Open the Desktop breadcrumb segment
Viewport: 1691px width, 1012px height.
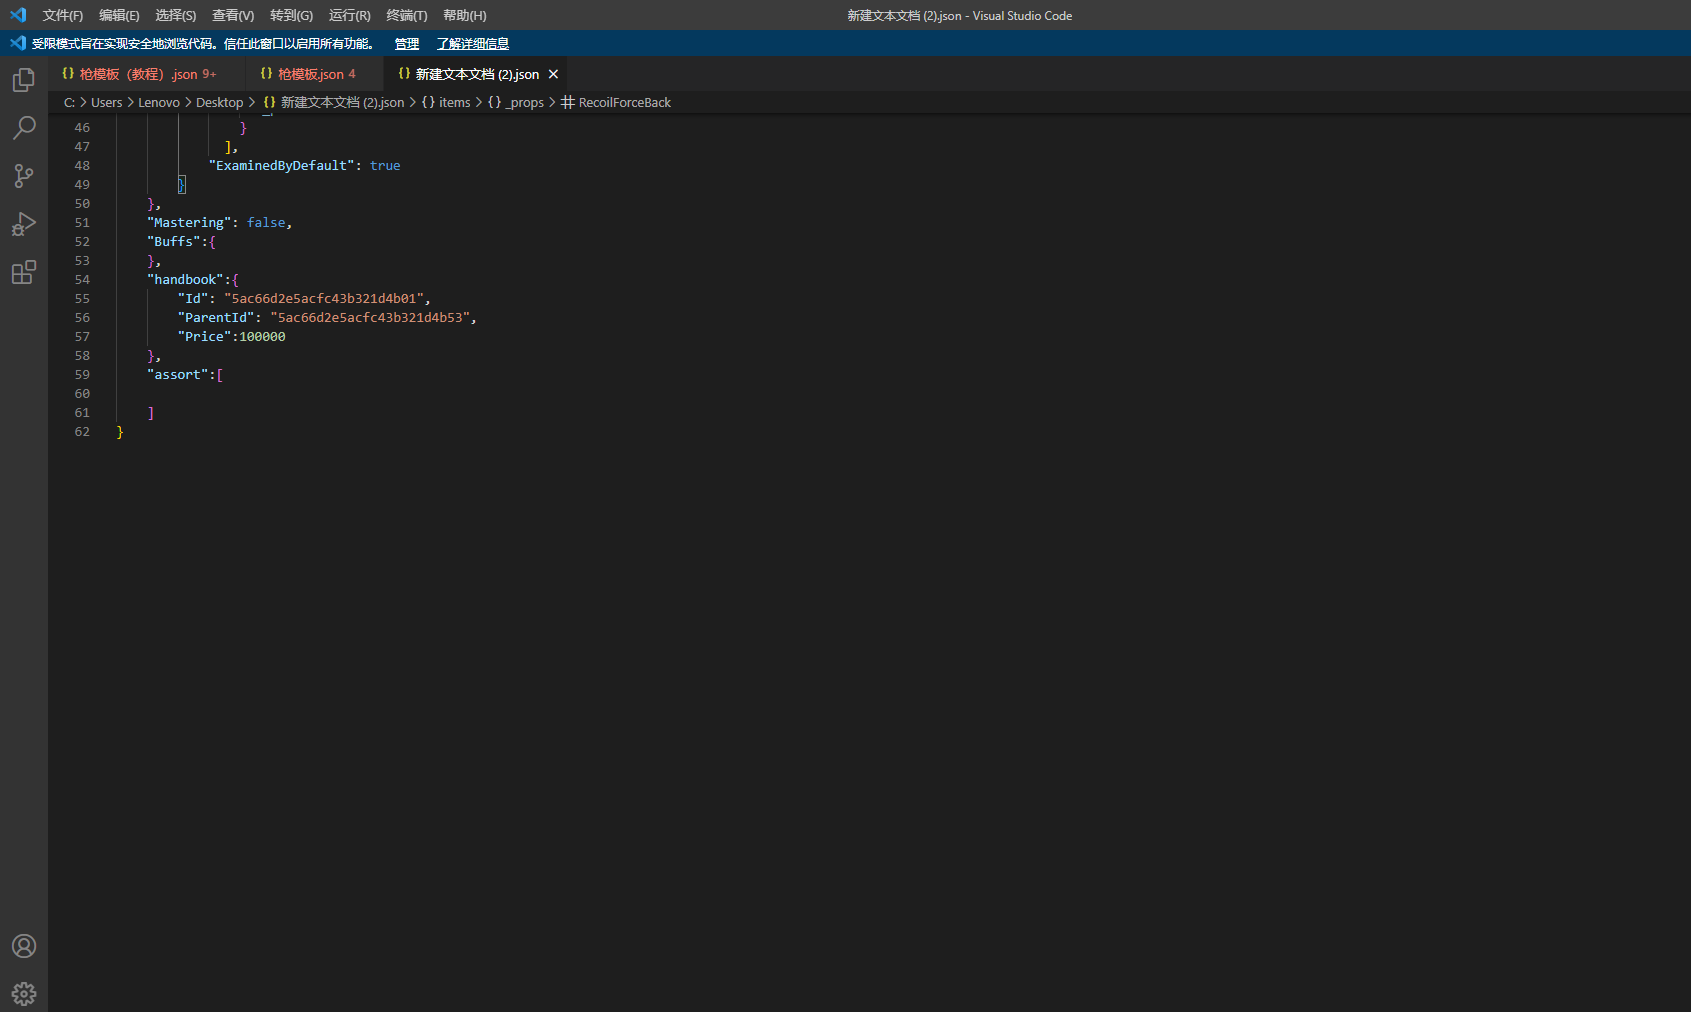click(x=219, y=102)
